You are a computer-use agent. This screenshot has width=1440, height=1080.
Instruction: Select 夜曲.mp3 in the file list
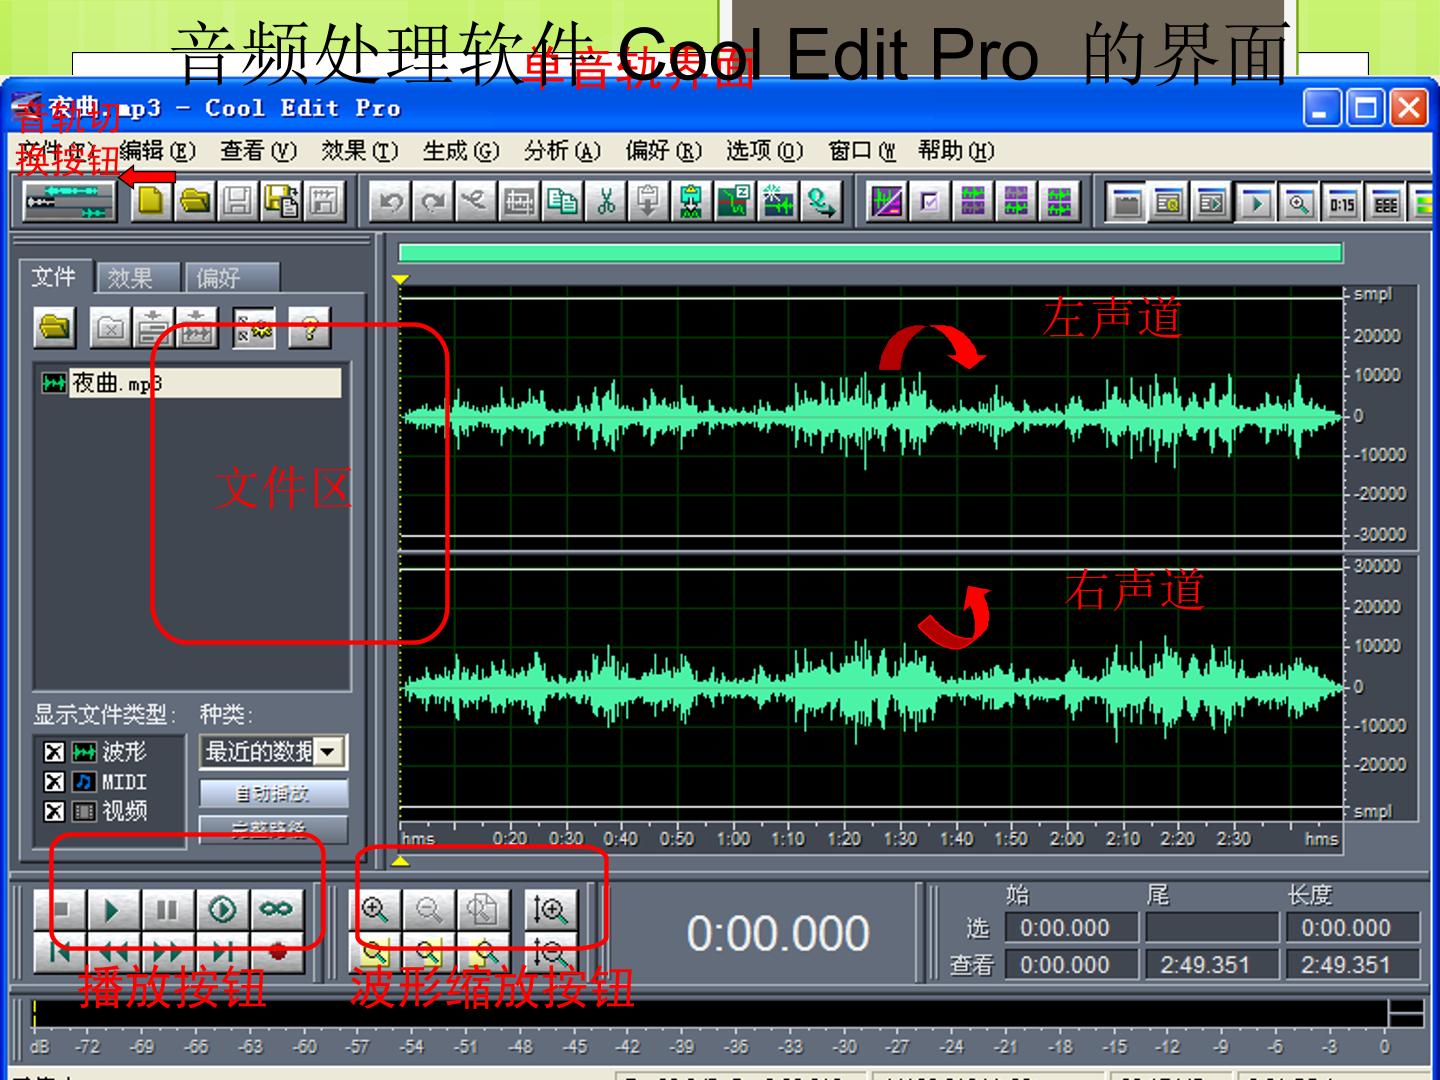(190, 383)
